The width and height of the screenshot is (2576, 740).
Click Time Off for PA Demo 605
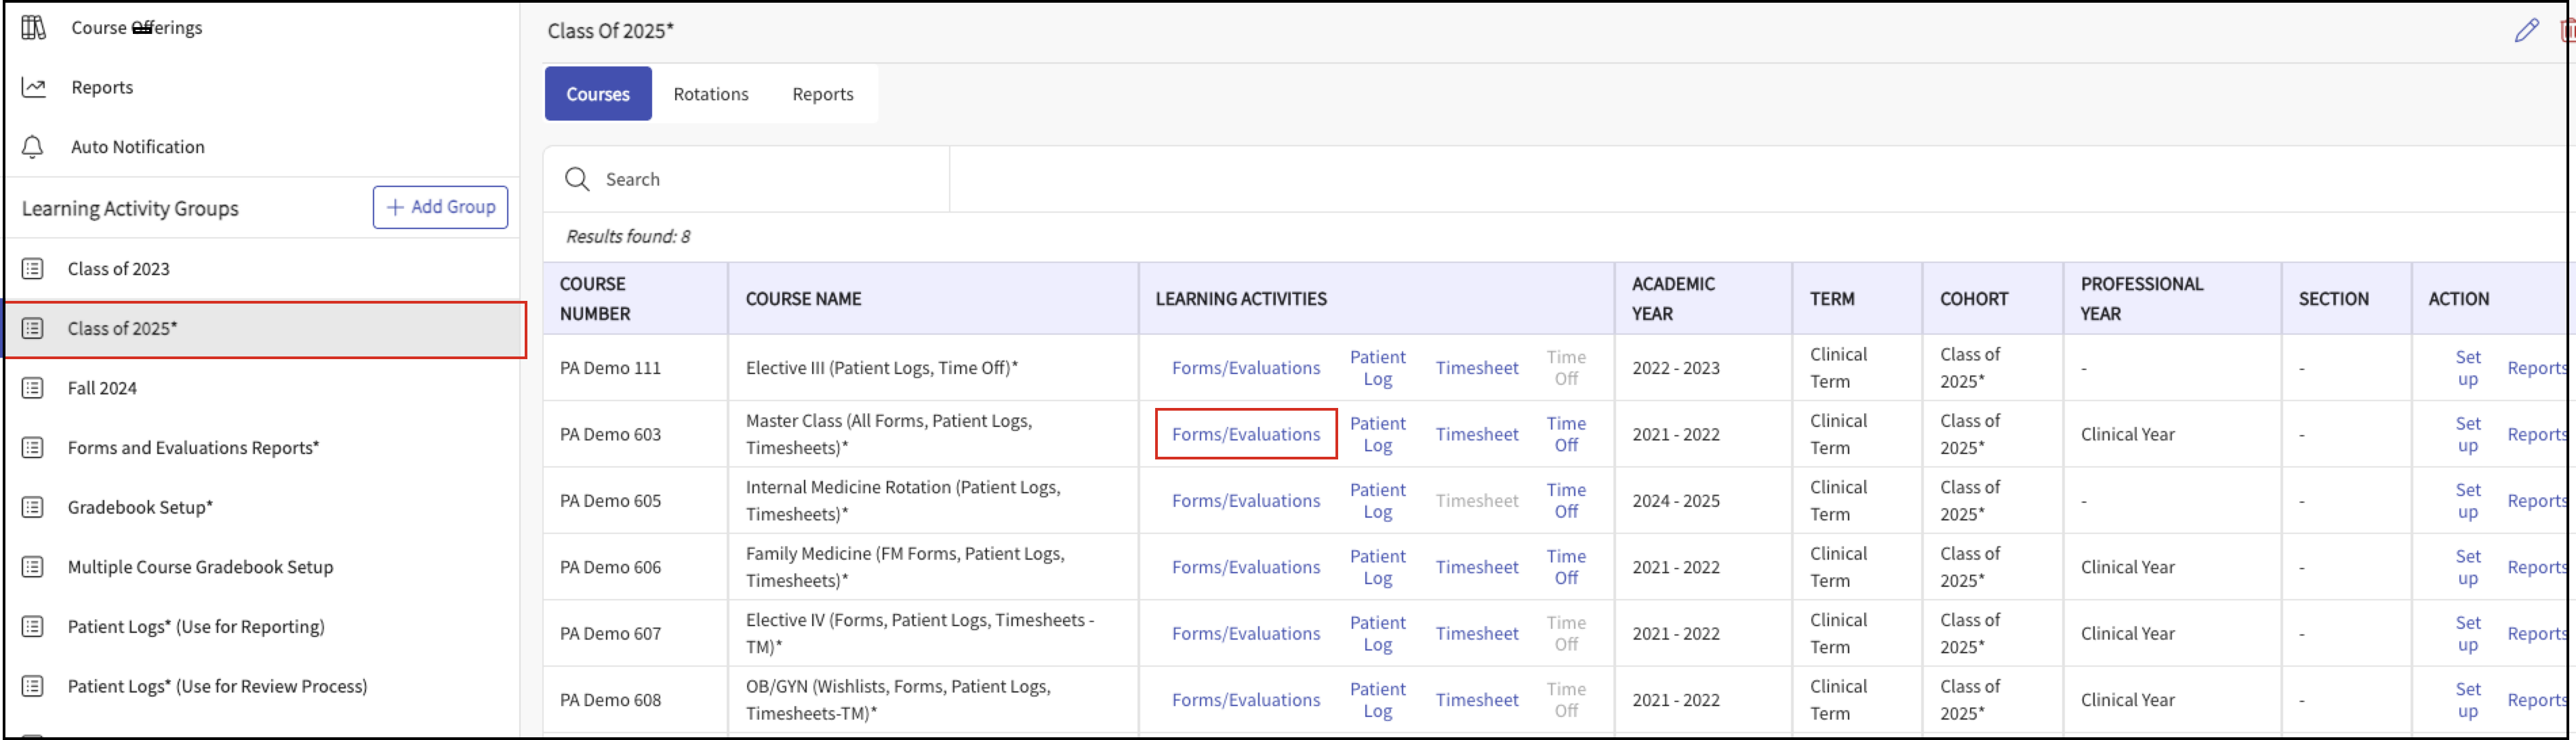tap(1565, 500)
